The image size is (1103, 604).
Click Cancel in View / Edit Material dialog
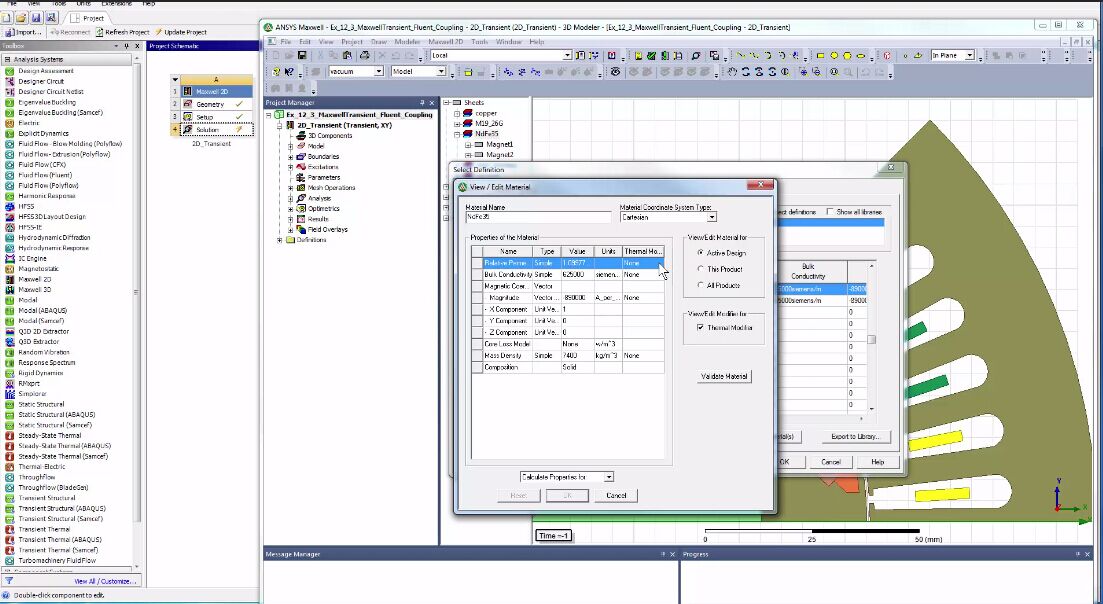tap(616, 495)
